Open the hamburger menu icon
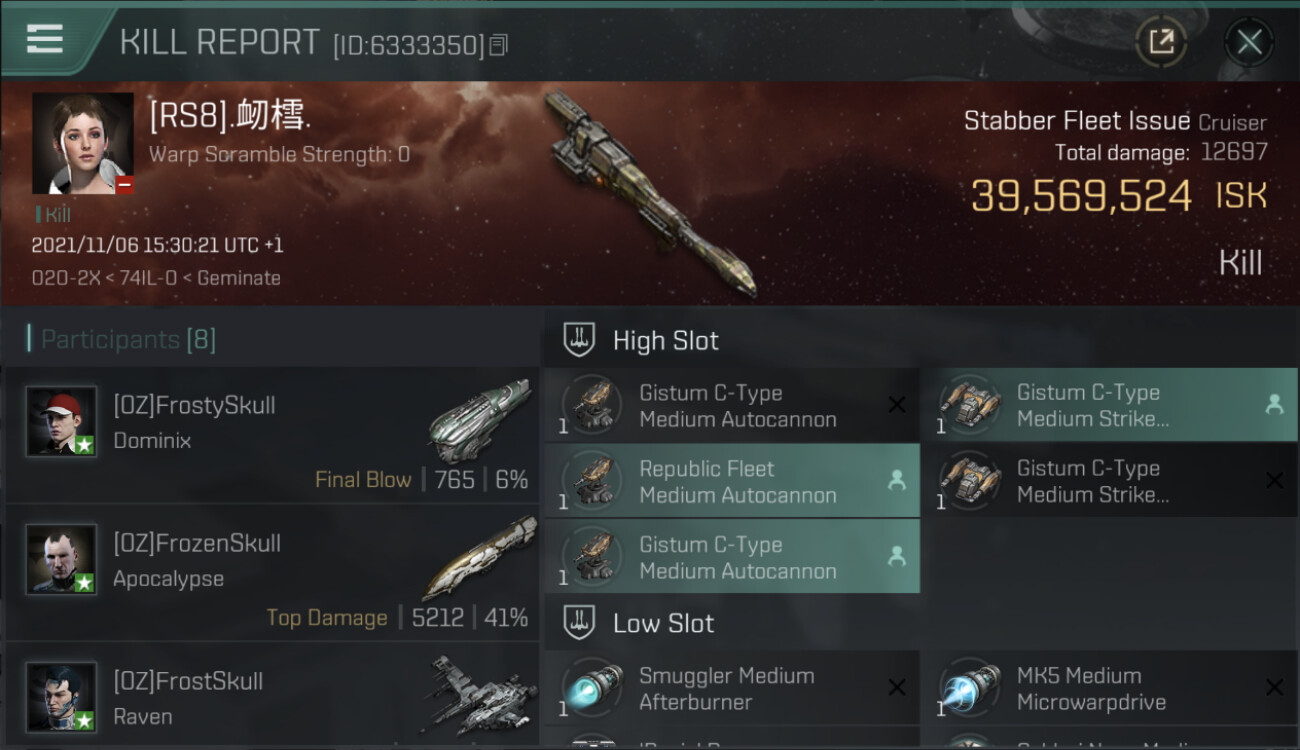 tap(44, 40)
